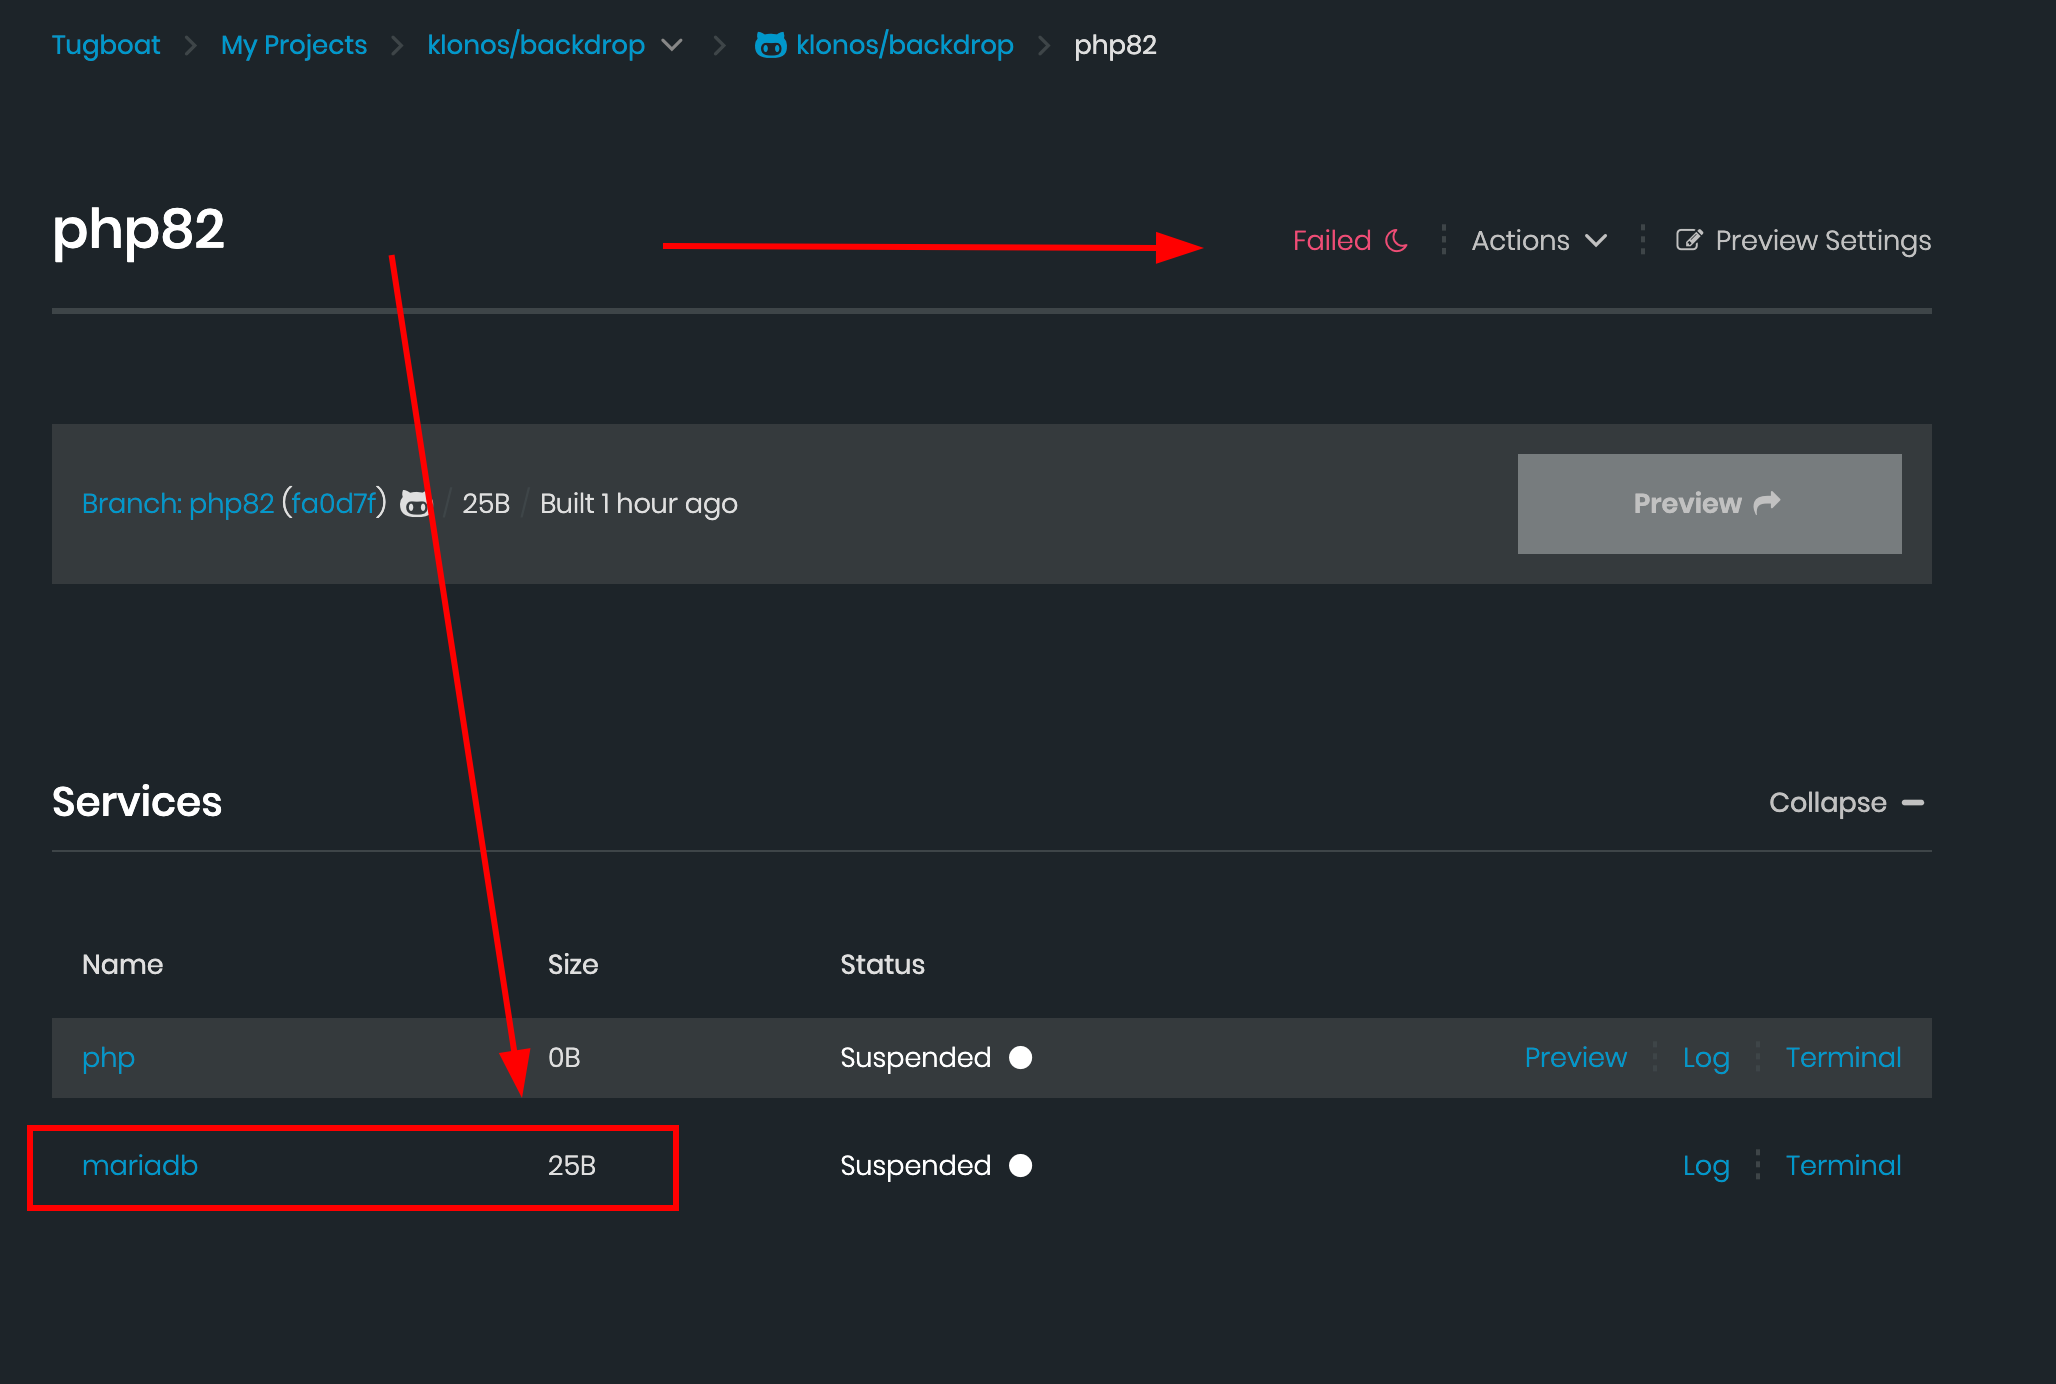Toggle the mariadb service Suspended indicator

pos(1020,1165)
